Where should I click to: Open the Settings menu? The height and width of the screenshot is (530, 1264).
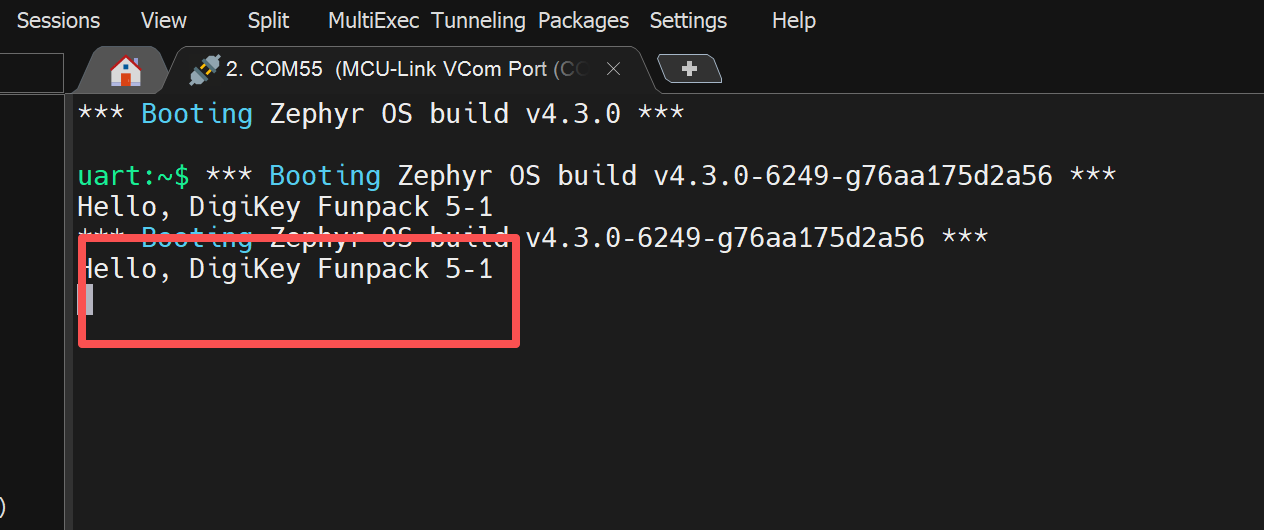[x=688, y=20]
